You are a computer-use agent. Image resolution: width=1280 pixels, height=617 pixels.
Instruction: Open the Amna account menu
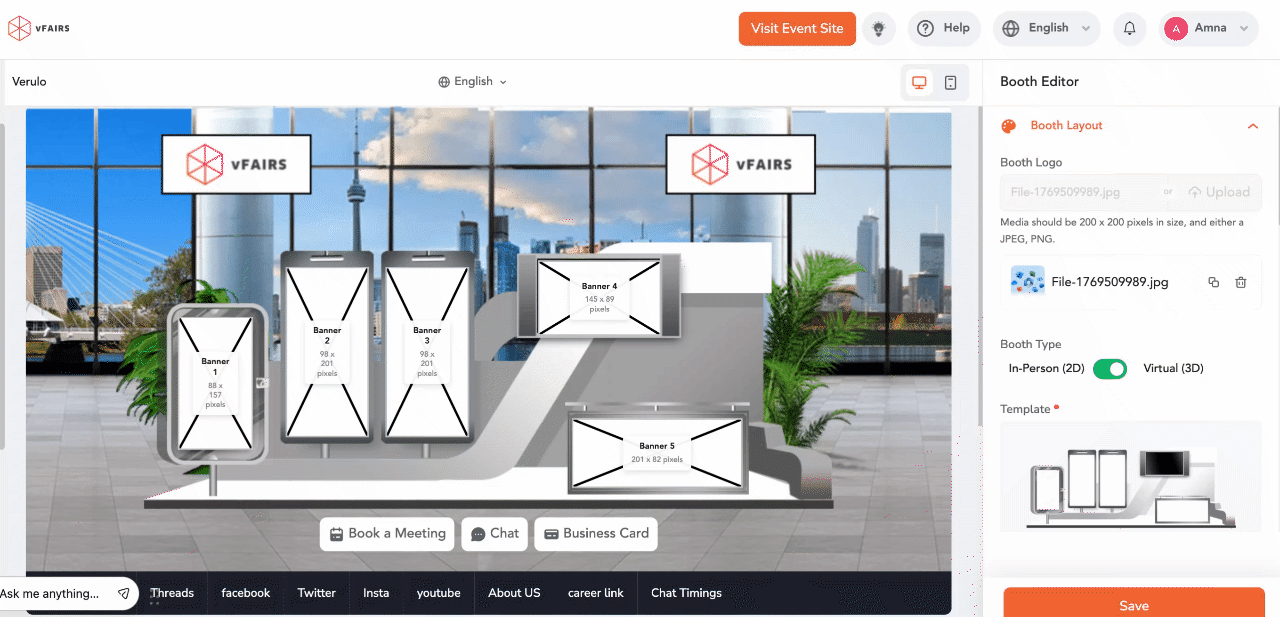click(1208, 29)
